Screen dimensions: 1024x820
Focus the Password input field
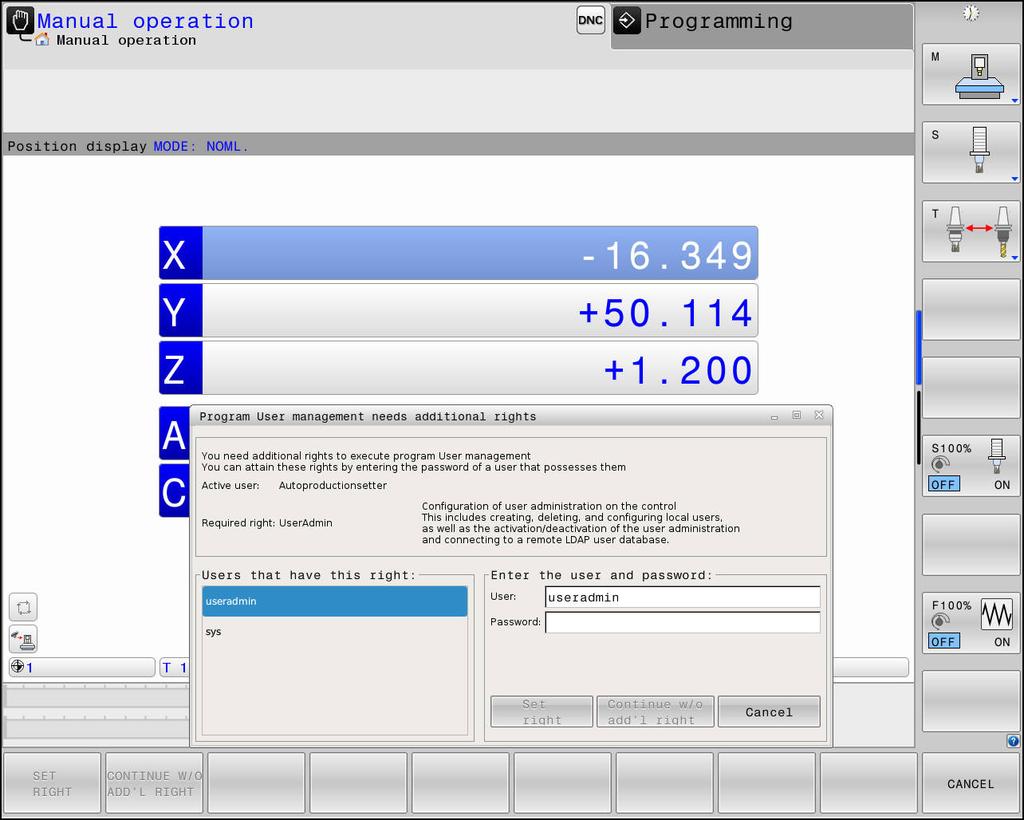point(682,622)
